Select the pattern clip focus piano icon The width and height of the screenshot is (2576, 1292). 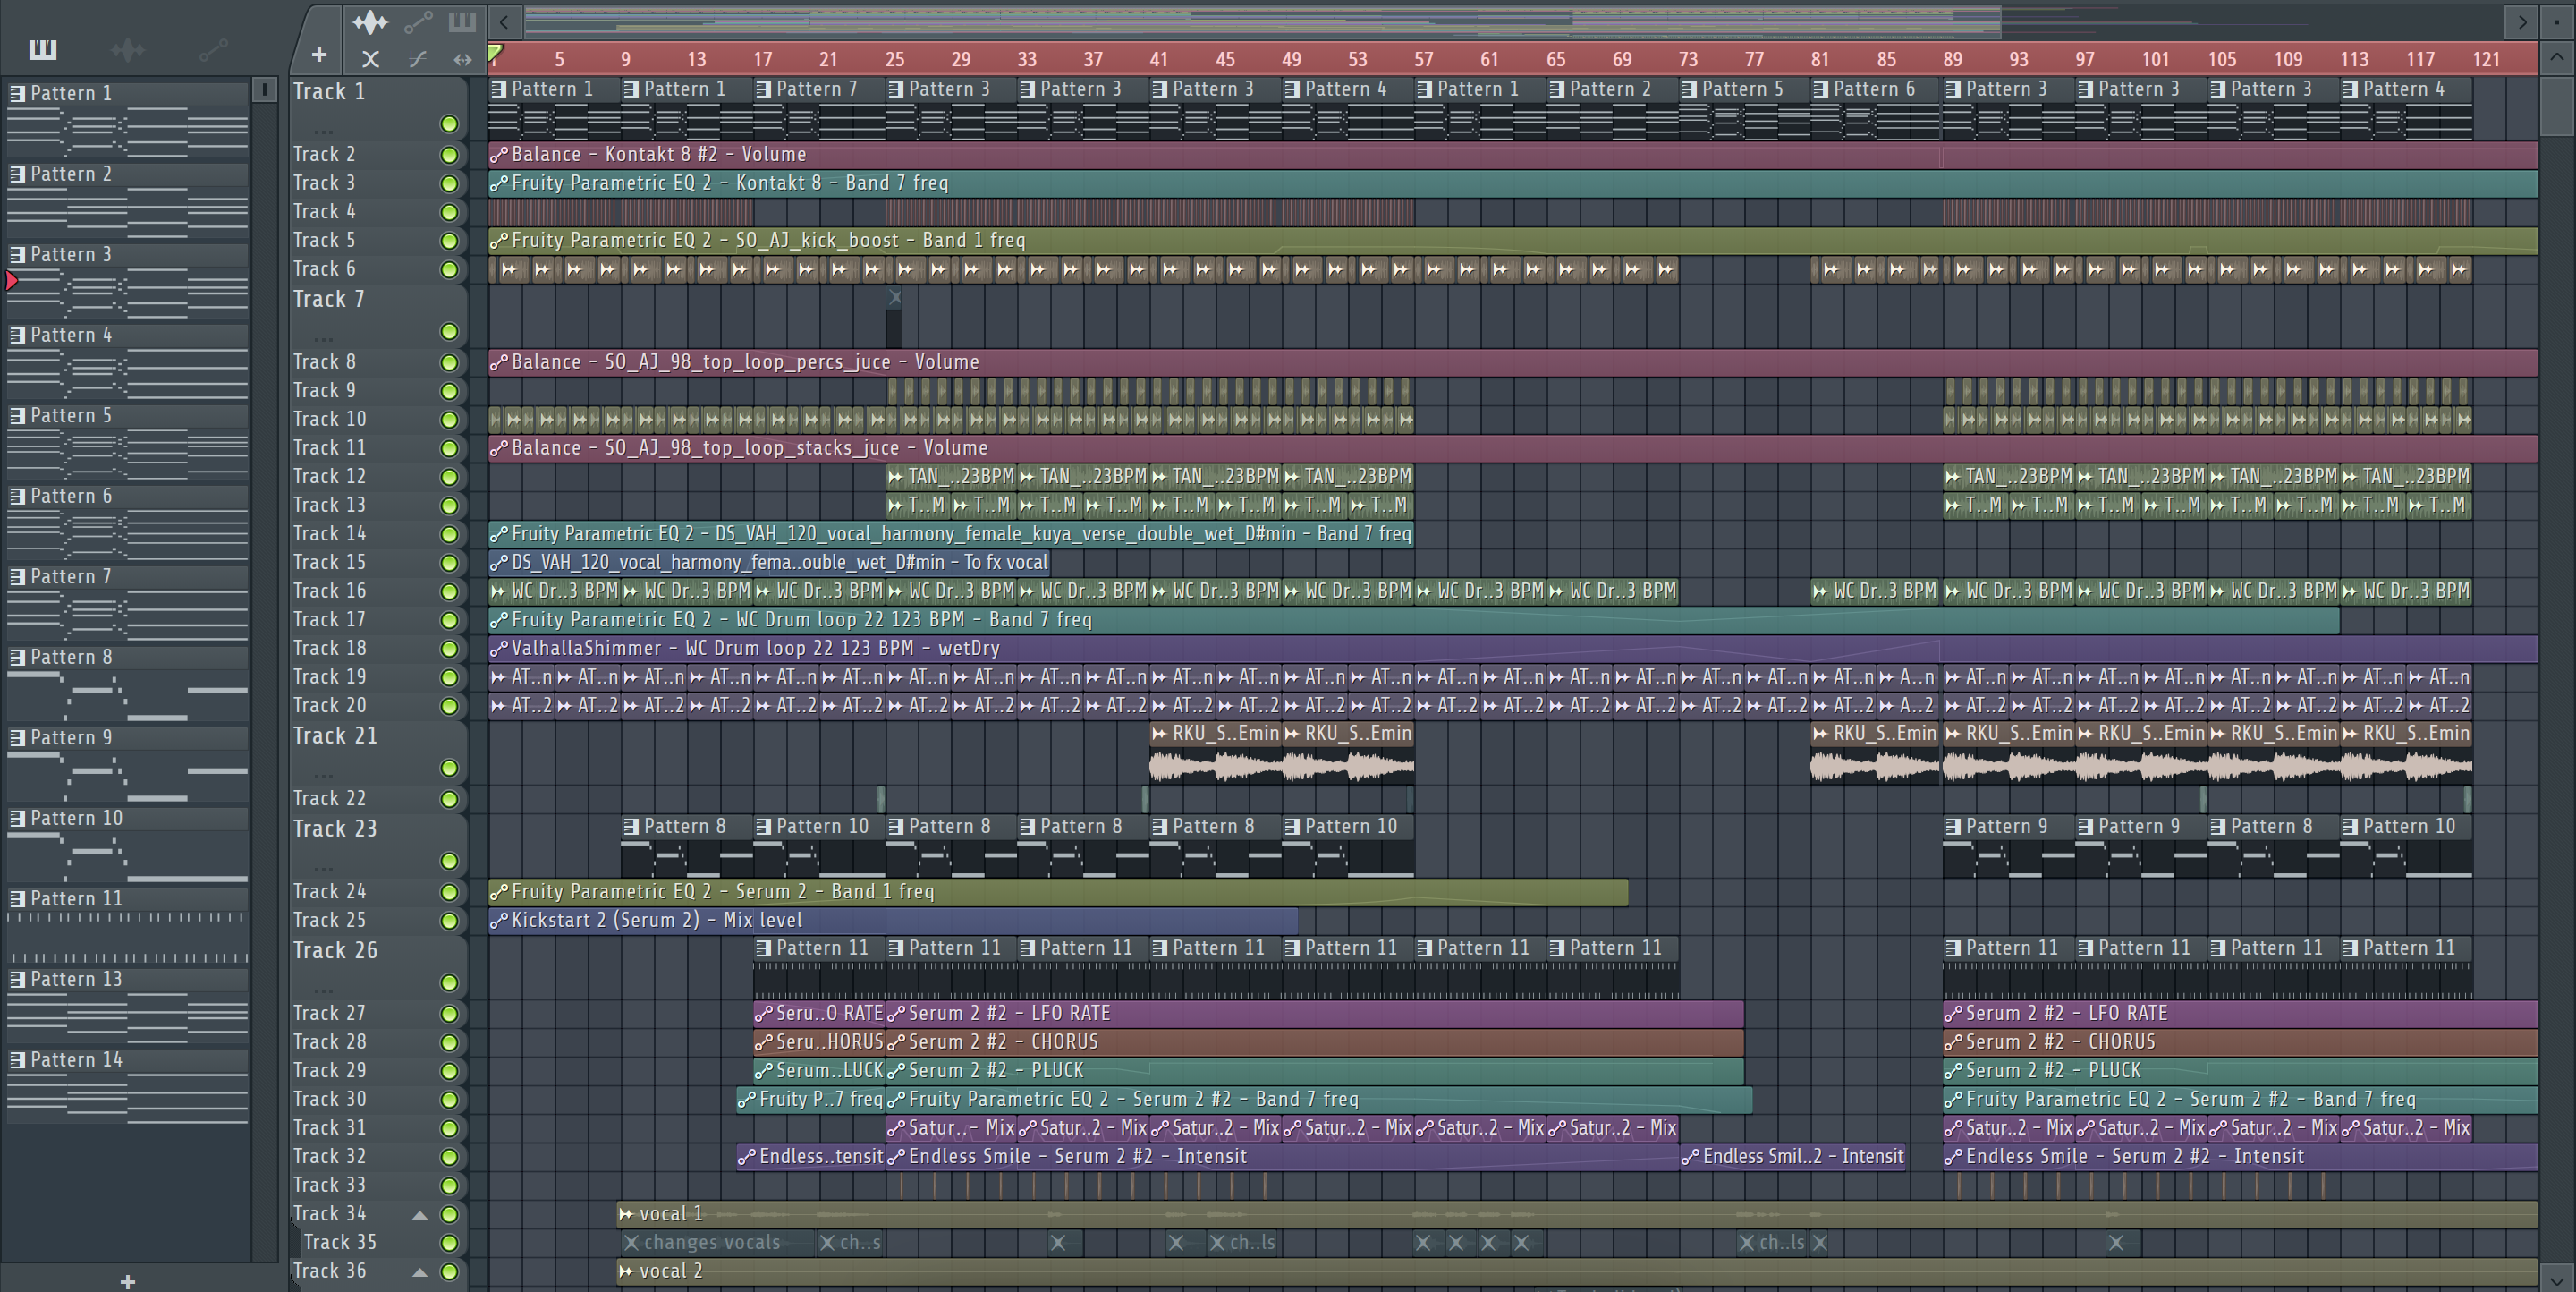462,21
